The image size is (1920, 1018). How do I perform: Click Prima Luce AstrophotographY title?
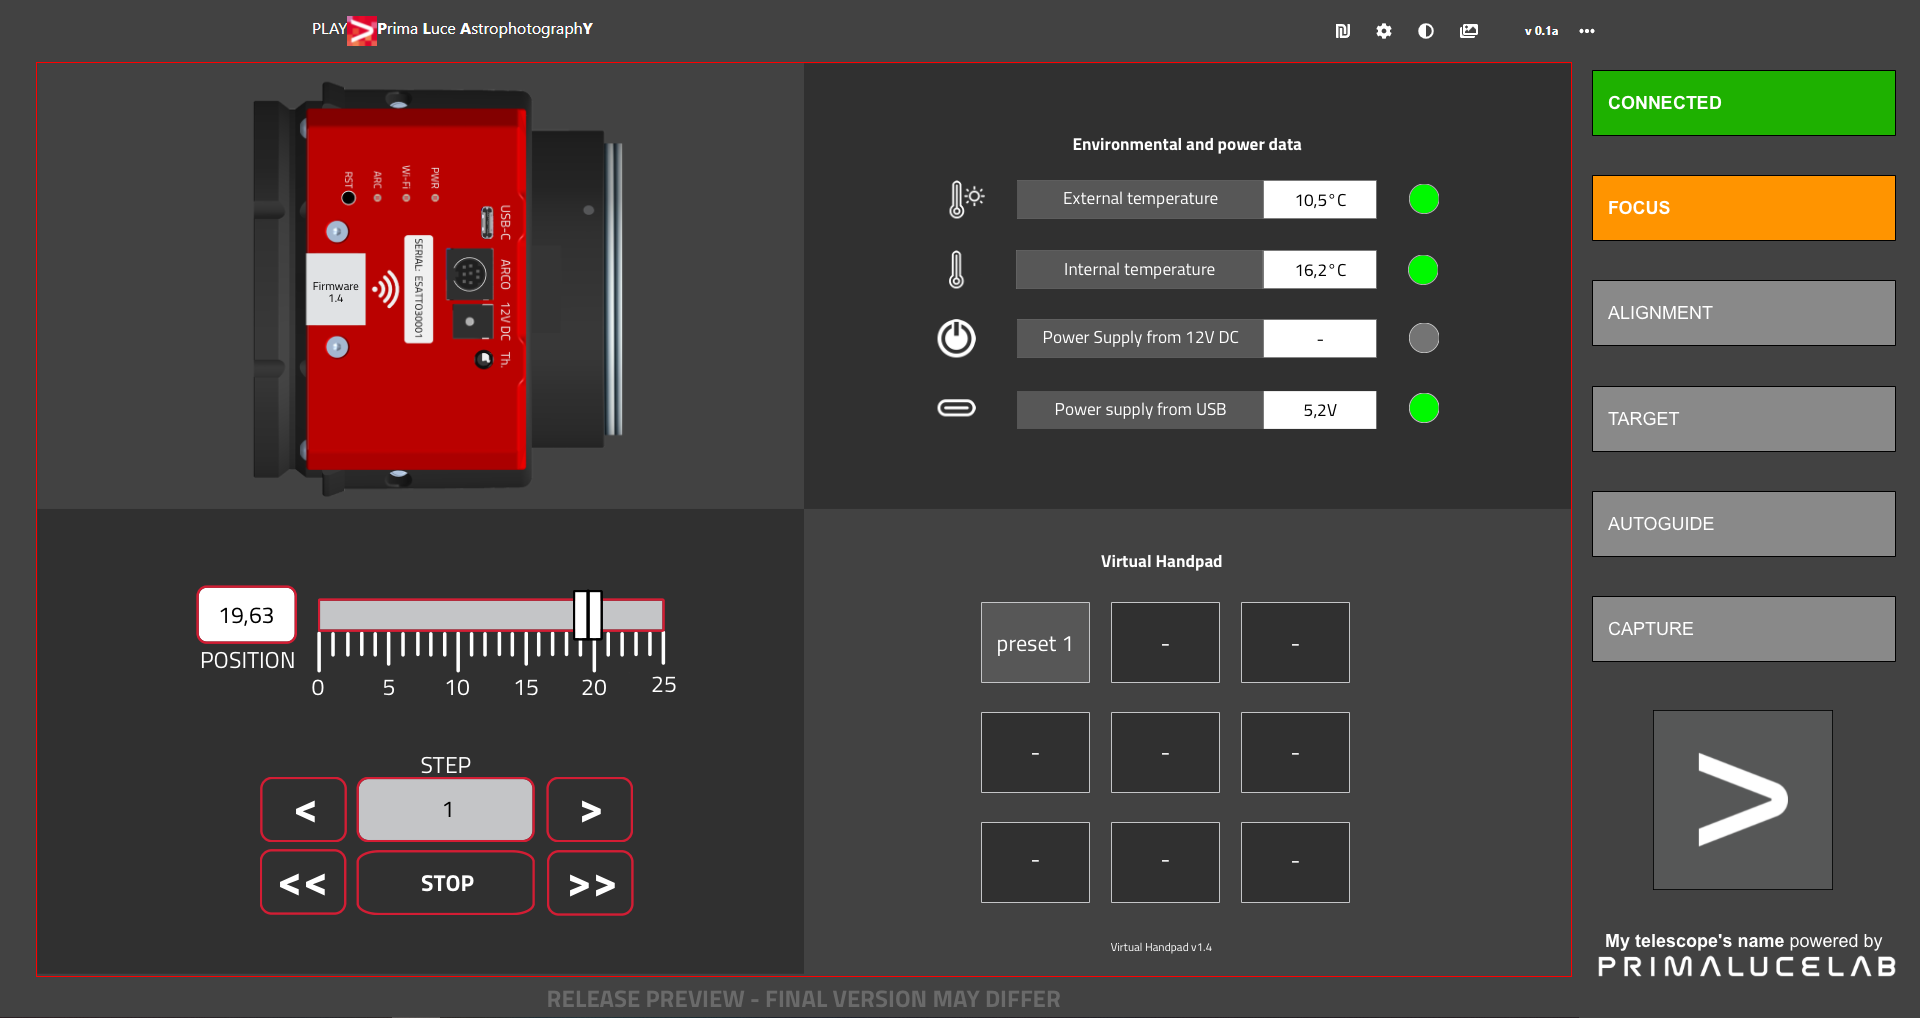(485, 29)
